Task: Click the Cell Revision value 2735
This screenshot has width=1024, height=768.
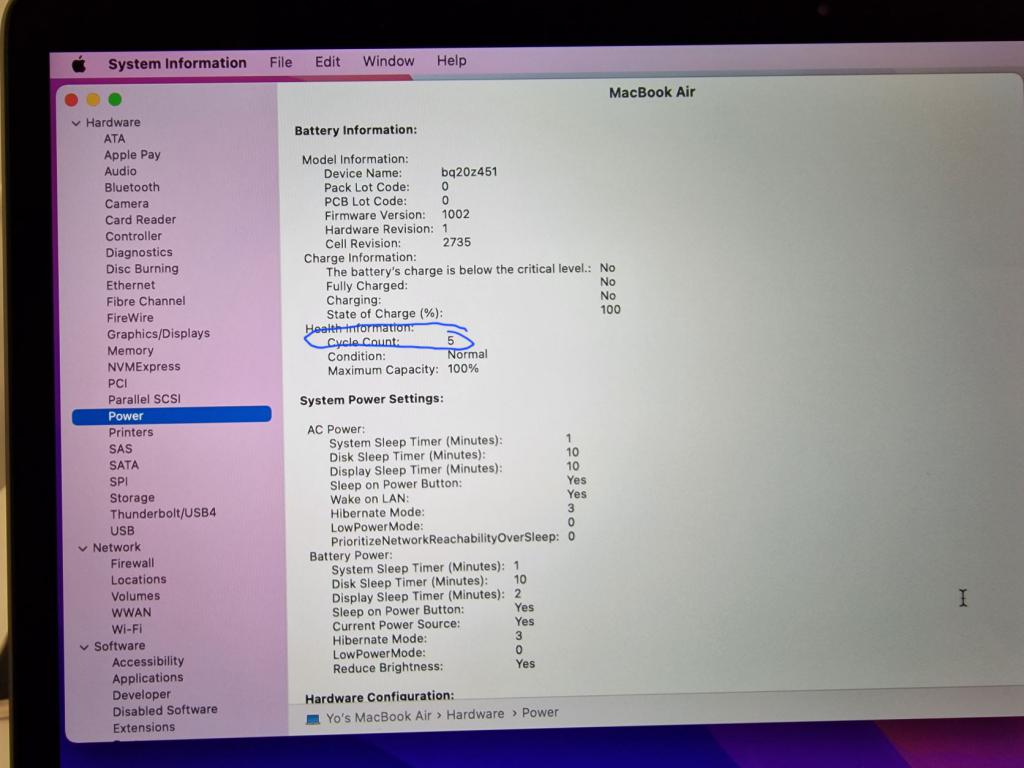Action: [x=456, y=242]
